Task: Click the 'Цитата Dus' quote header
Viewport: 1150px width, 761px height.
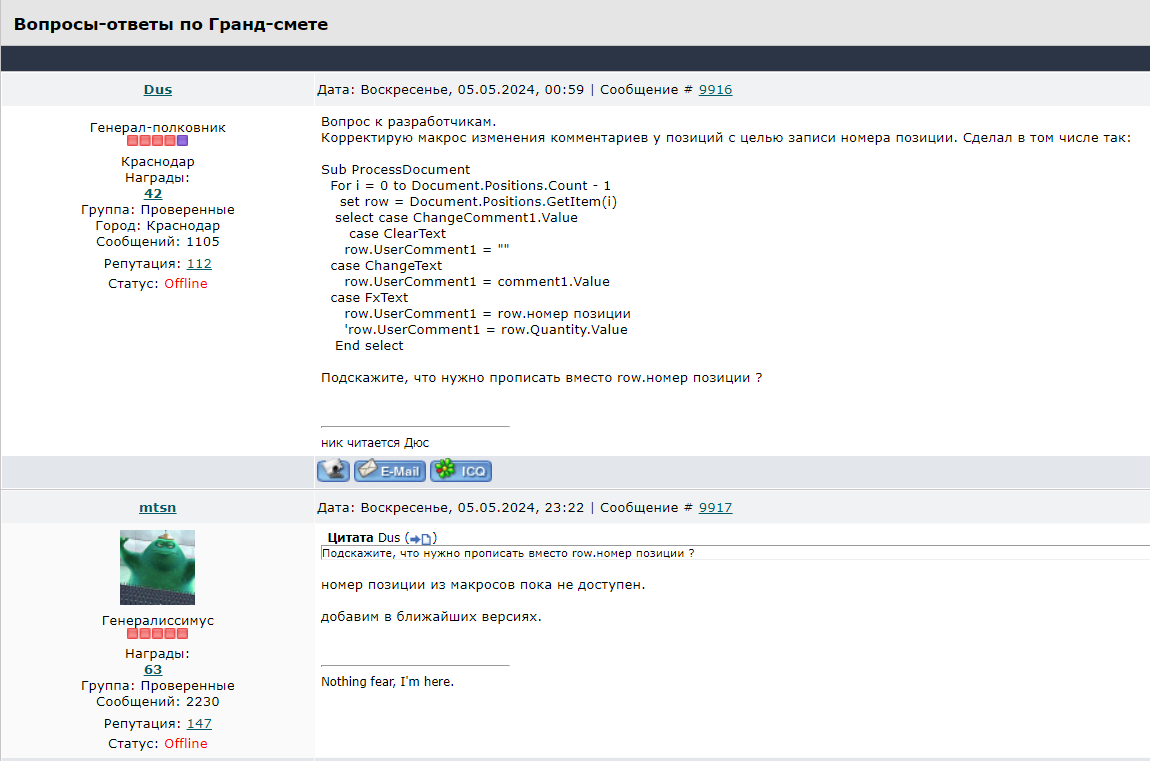Action: (364, 538)
